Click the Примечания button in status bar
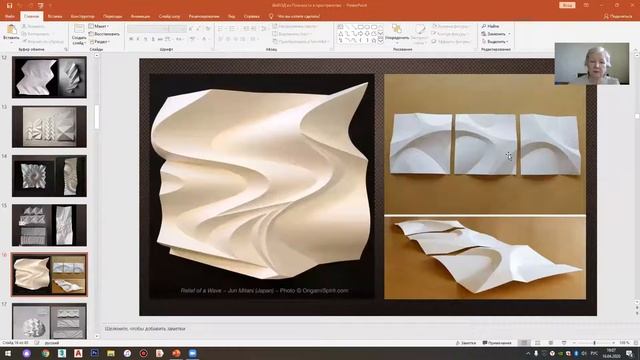This screenshot has height=360, width=640. point(497,343)
